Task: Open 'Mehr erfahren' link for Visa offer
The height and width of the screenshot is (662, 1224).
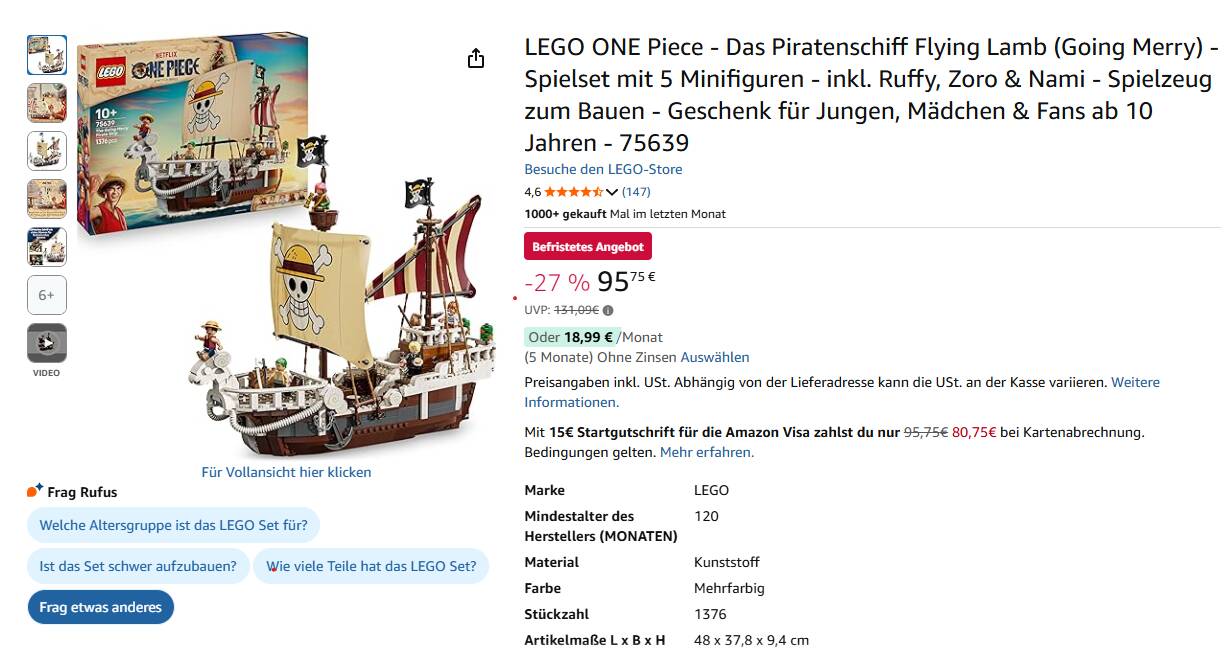Action: (706, 452)
